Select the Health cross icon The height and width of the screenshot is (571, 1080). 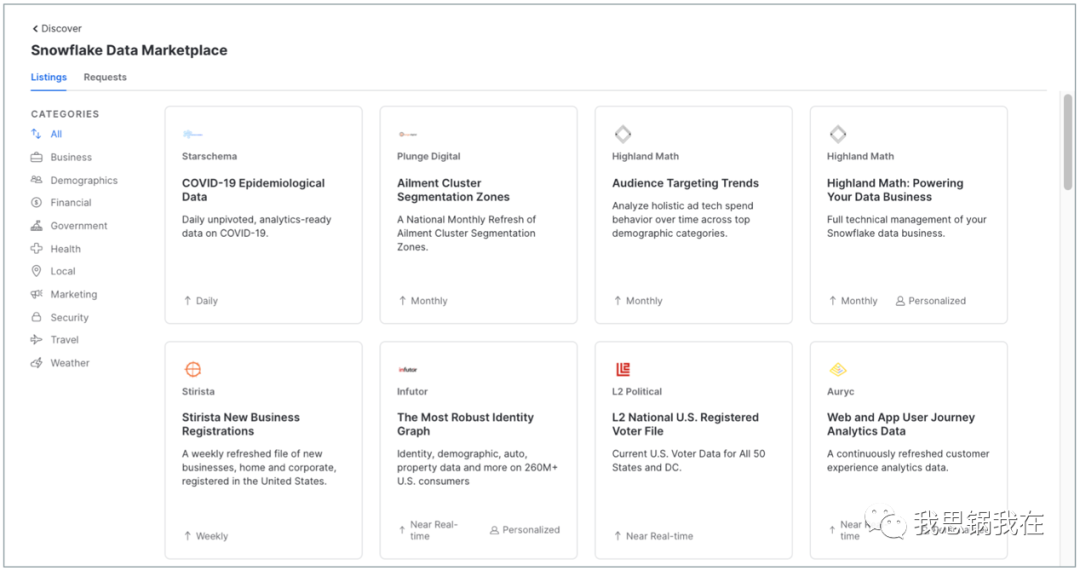[37, 249]
